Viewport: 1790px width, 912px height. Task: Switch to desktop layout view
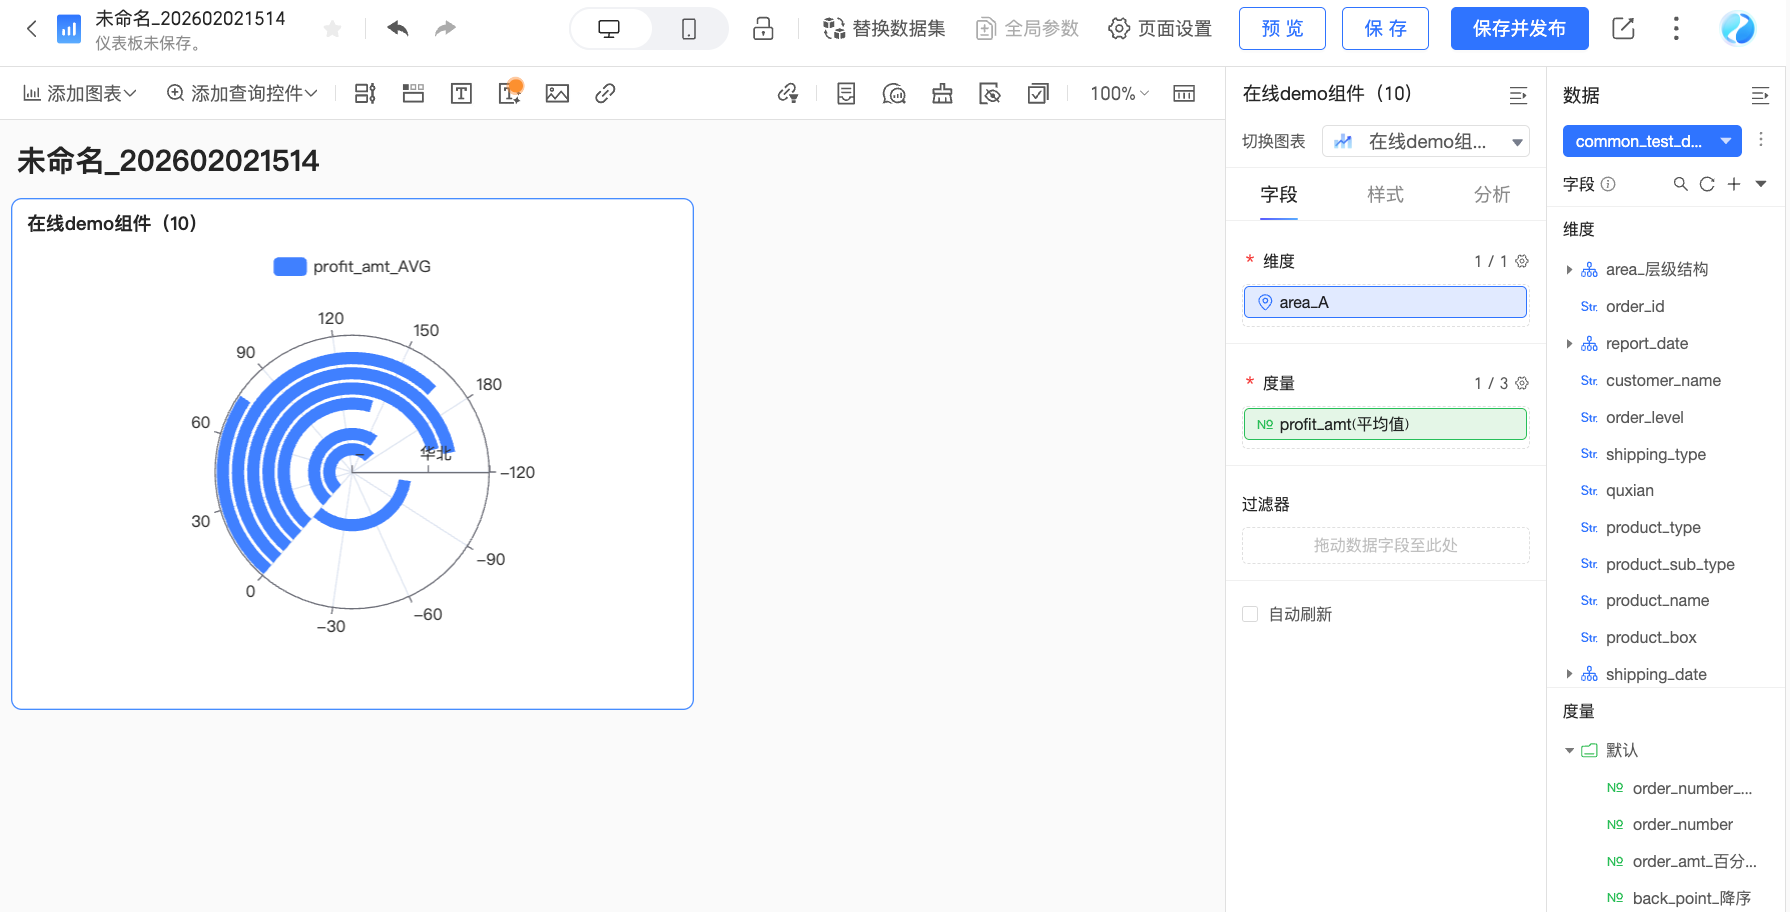coord(609,29)
